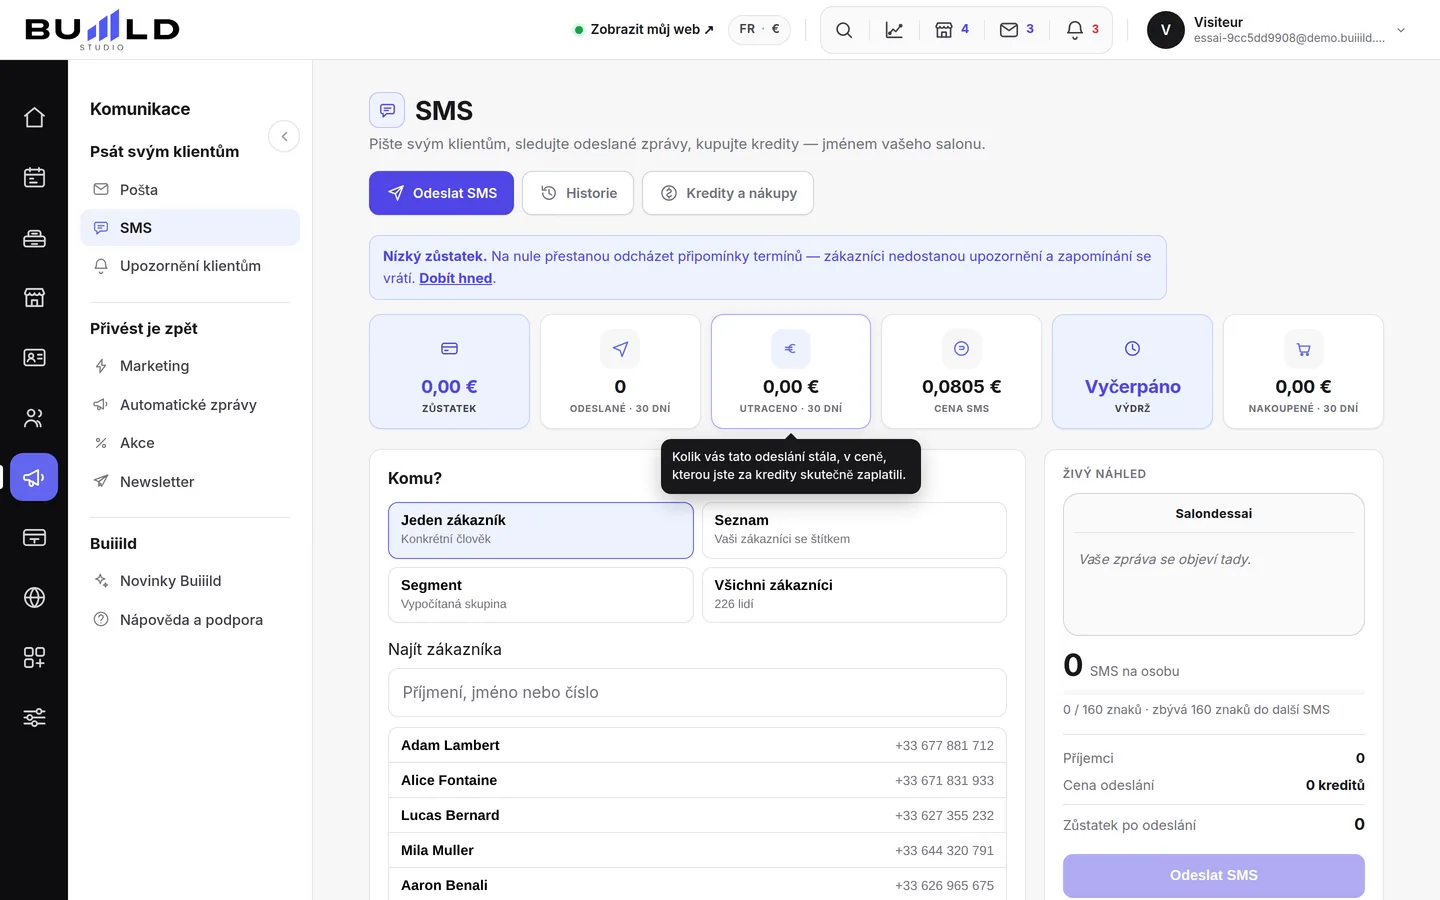The width and height of the screenshot is (1440, 900).
Task: Select the 'Jeden zákazník' recipient option
Action: [541, 530]
